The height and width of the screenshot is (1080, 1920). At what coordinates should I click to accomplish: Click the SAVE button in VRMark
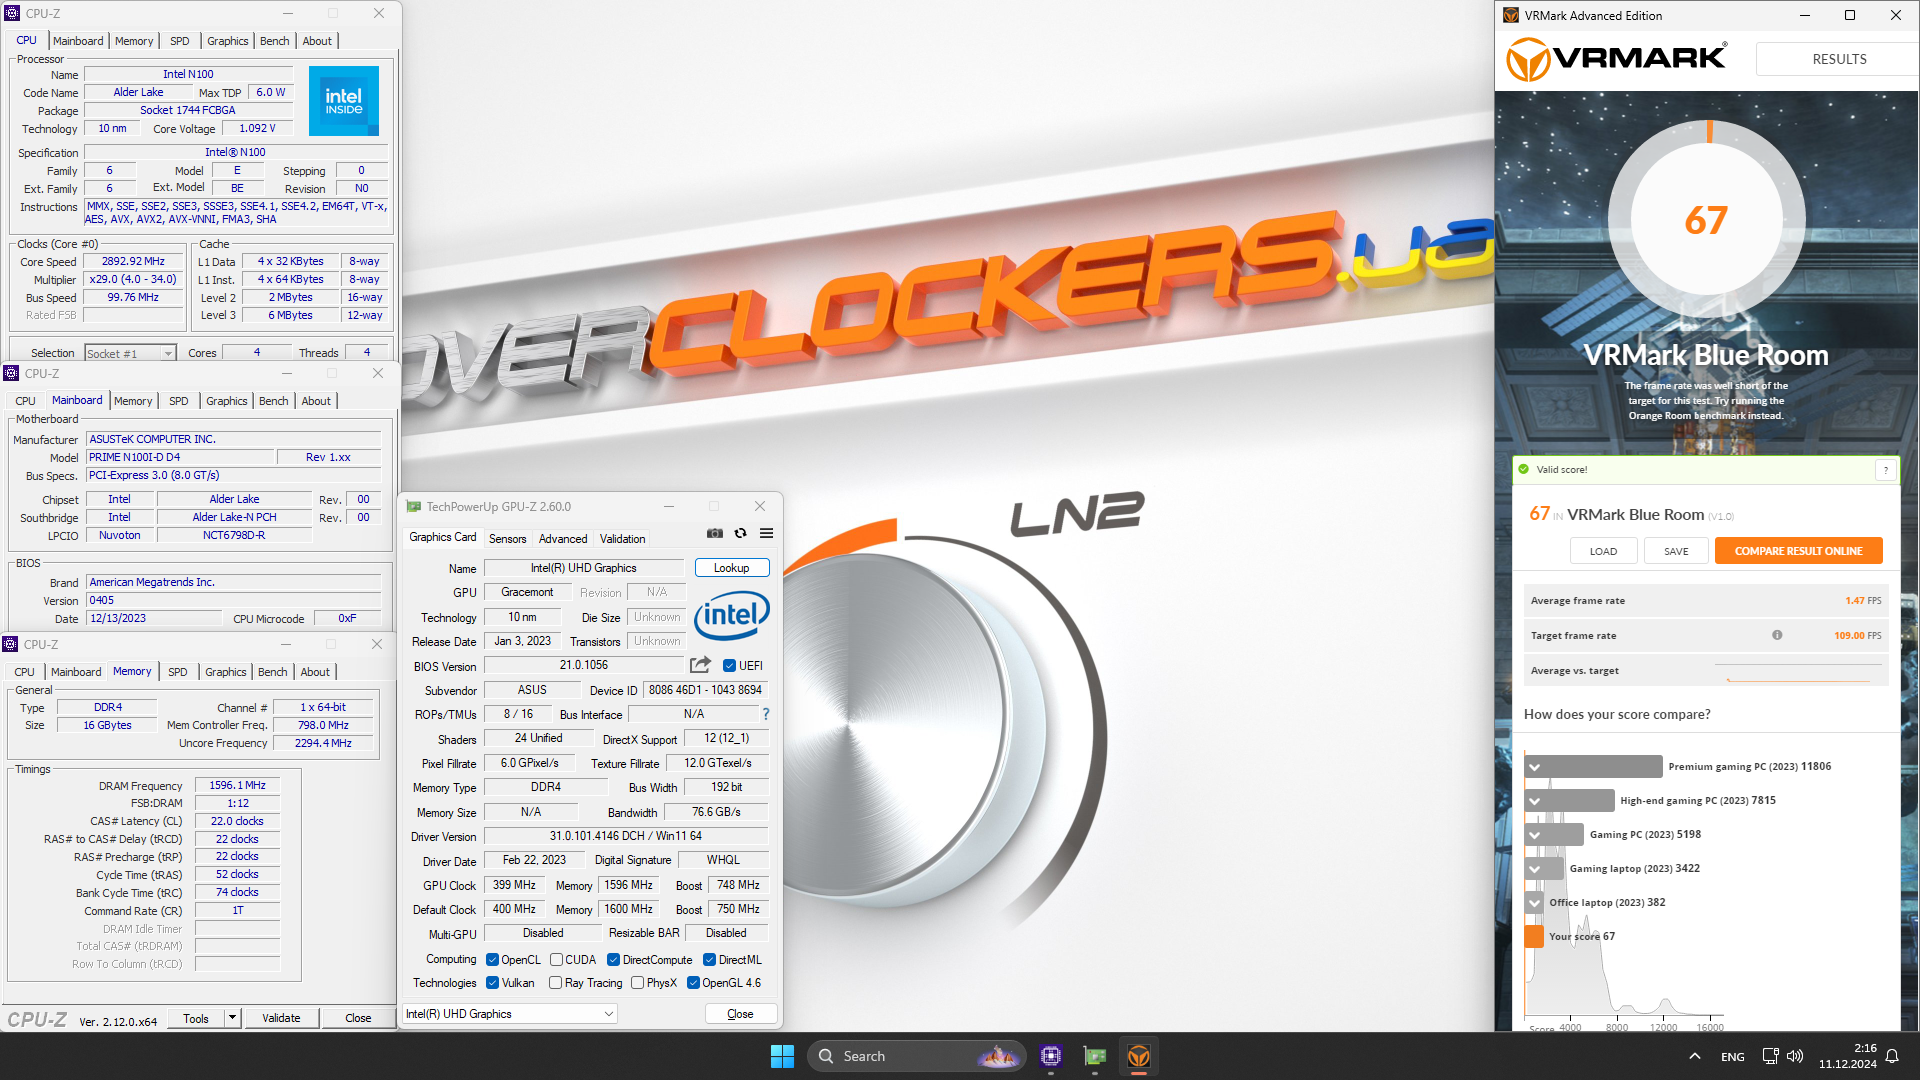tap(1676, 551)
